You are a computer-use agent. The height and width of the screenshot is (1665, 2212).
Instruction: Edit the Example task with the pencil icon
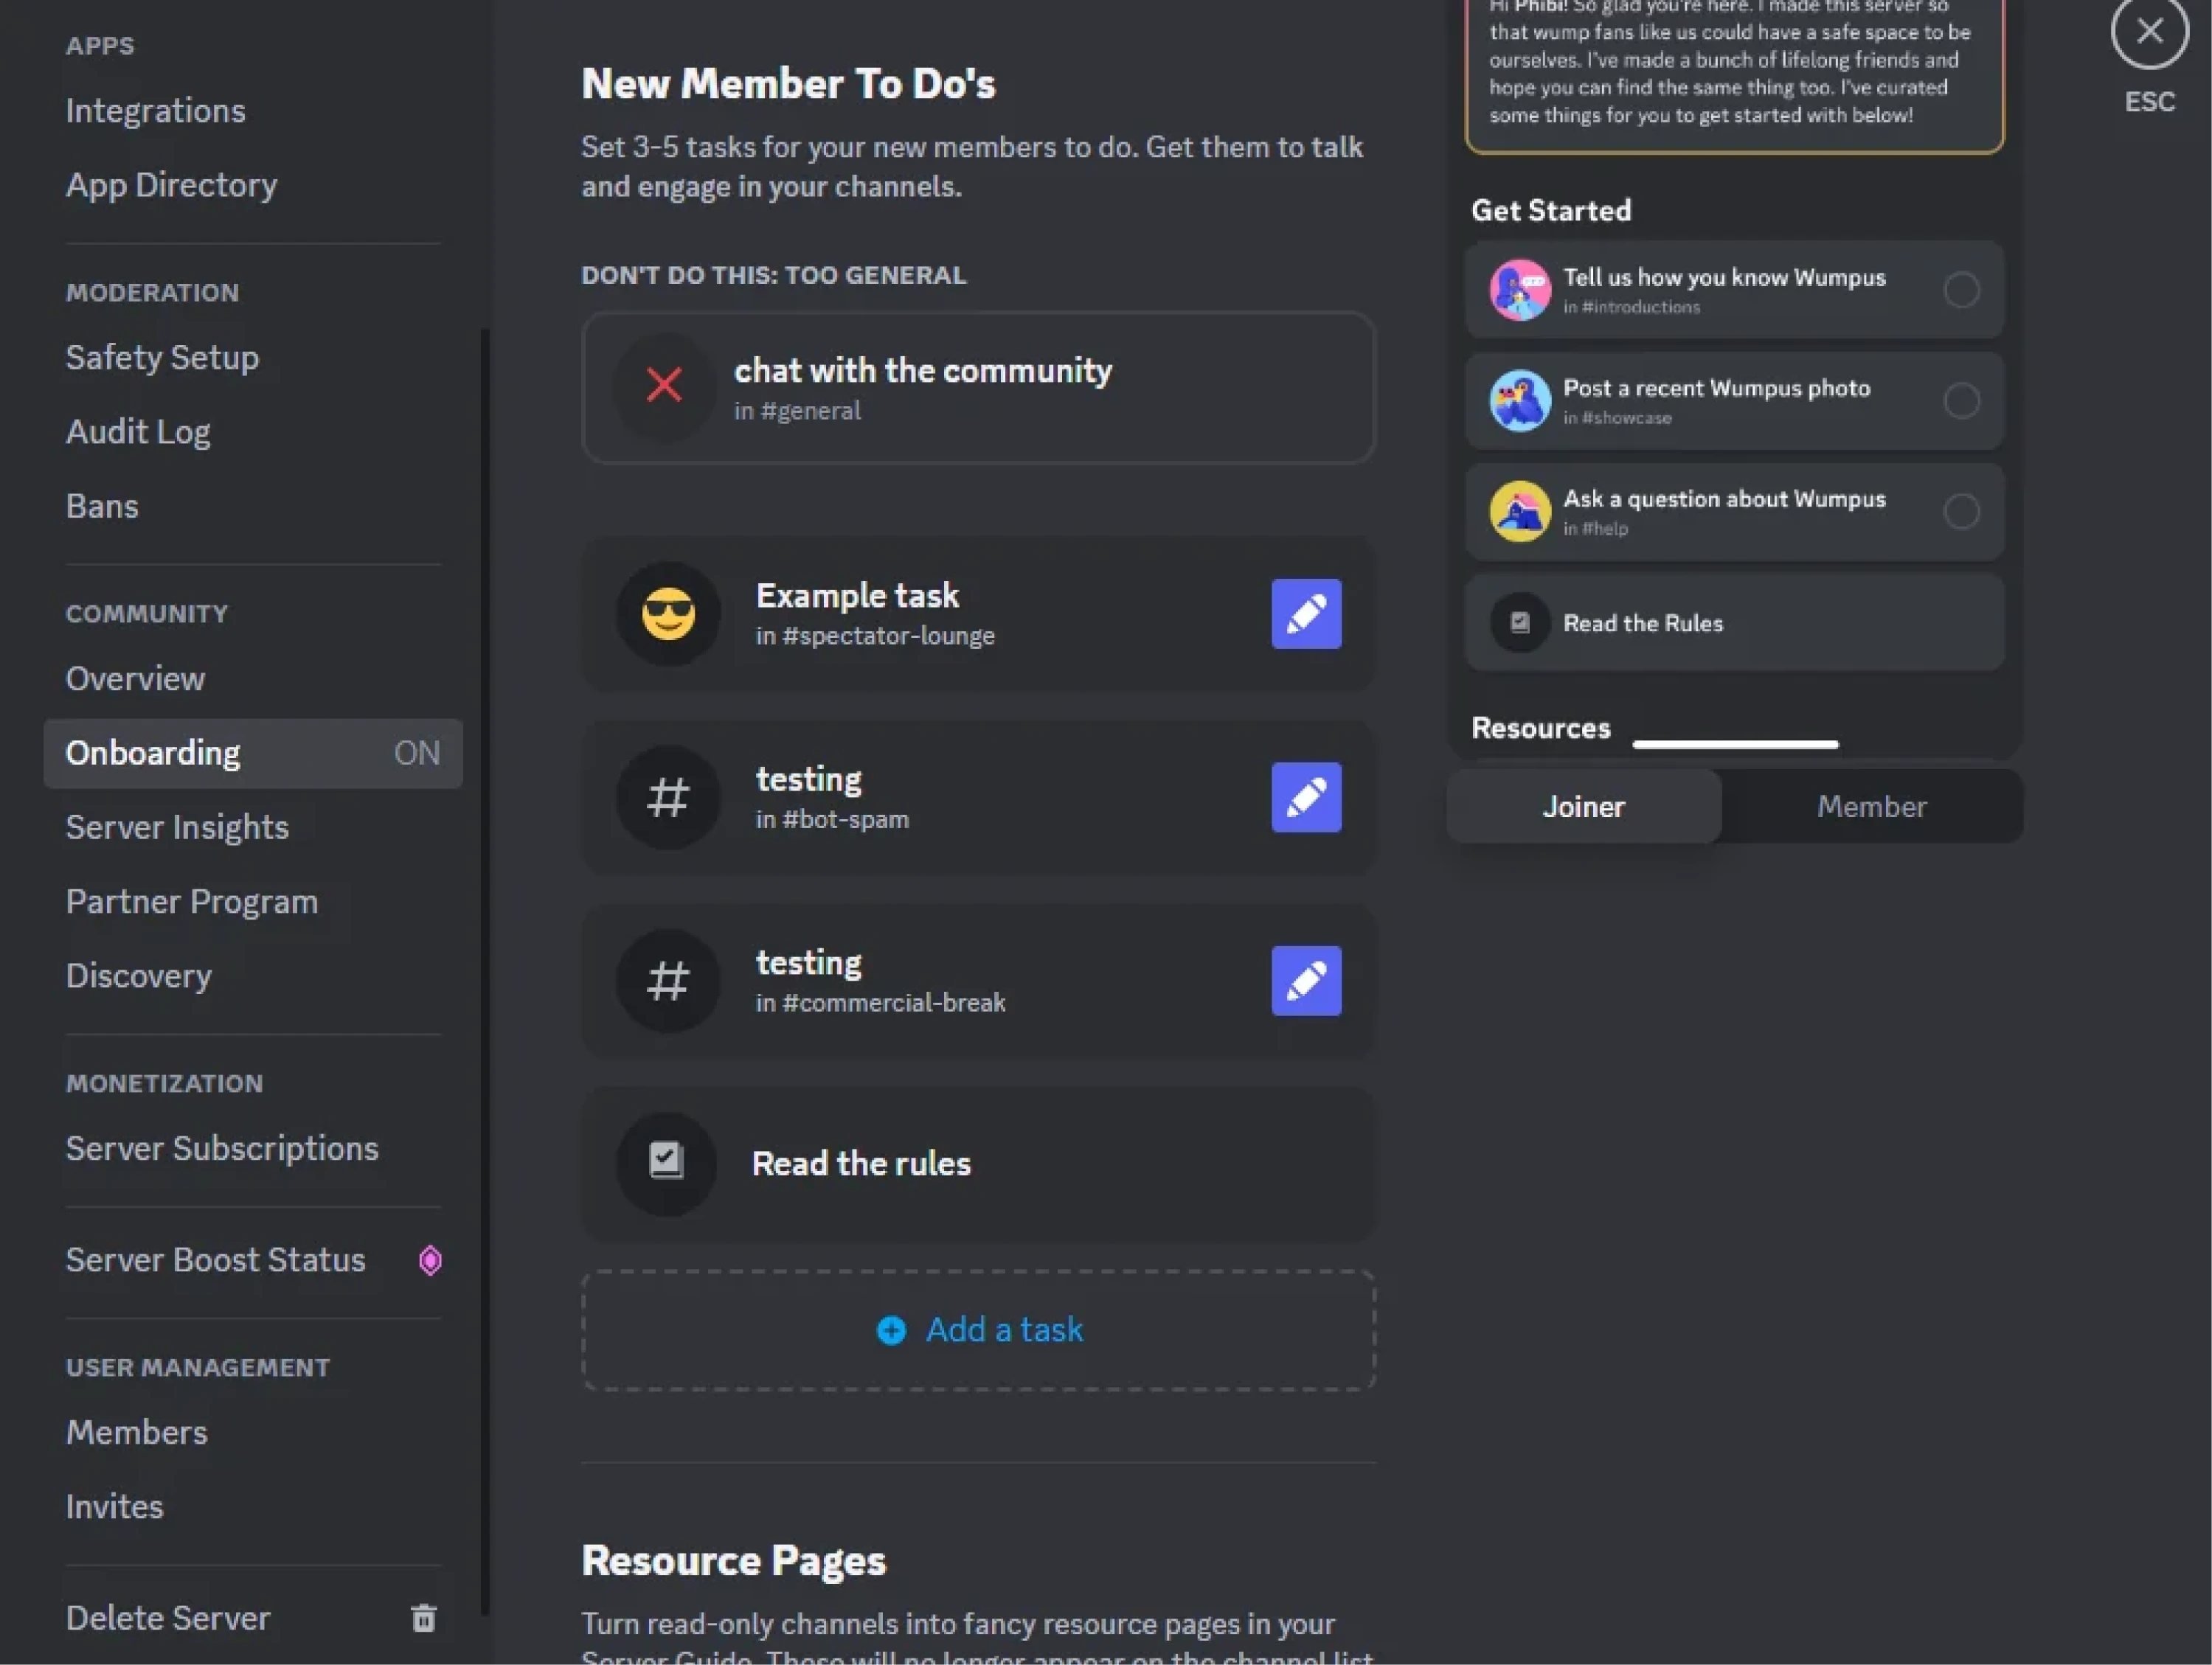coord(1306,614)
